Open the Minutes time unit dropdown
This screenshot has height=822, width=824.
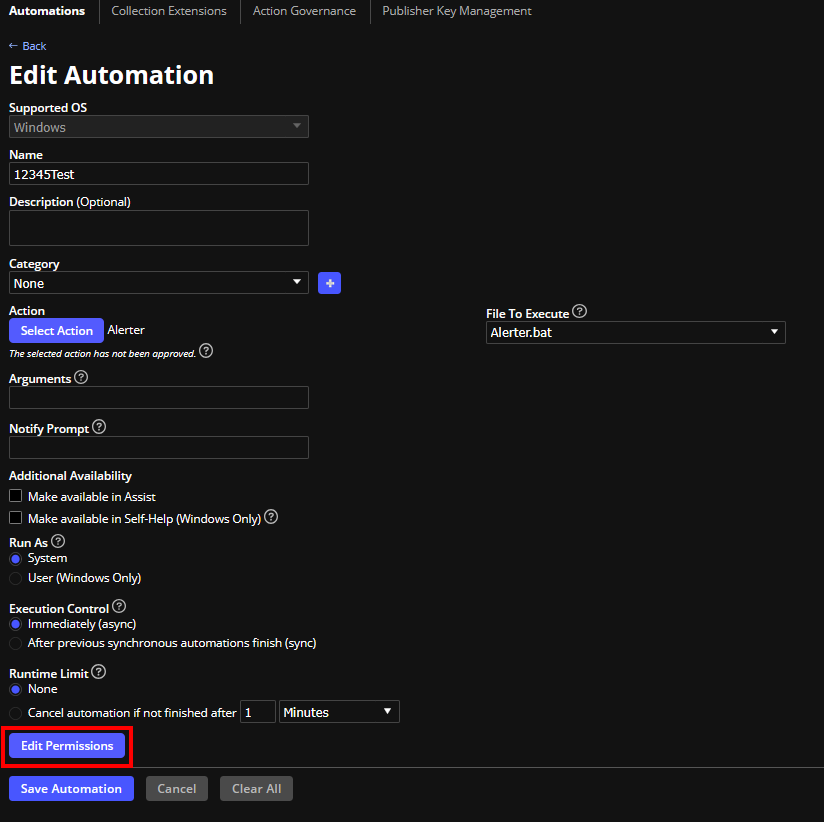click(x=339, y=712)
